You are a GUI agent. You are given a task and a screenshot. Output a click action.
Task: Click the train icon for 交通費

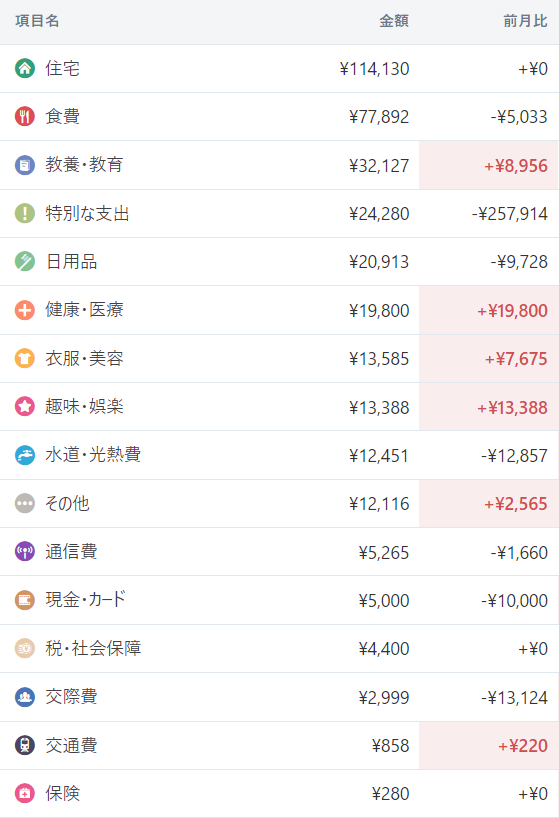click(25, 745)
